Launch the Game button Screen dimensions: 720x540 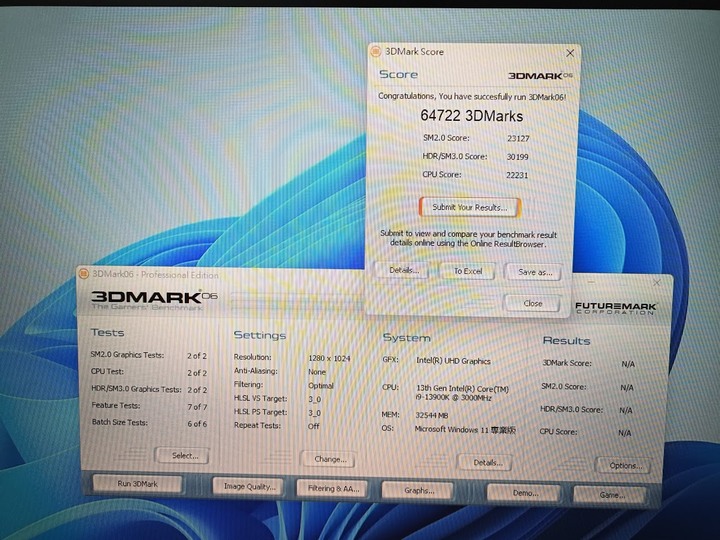click(x=611, y=495)
